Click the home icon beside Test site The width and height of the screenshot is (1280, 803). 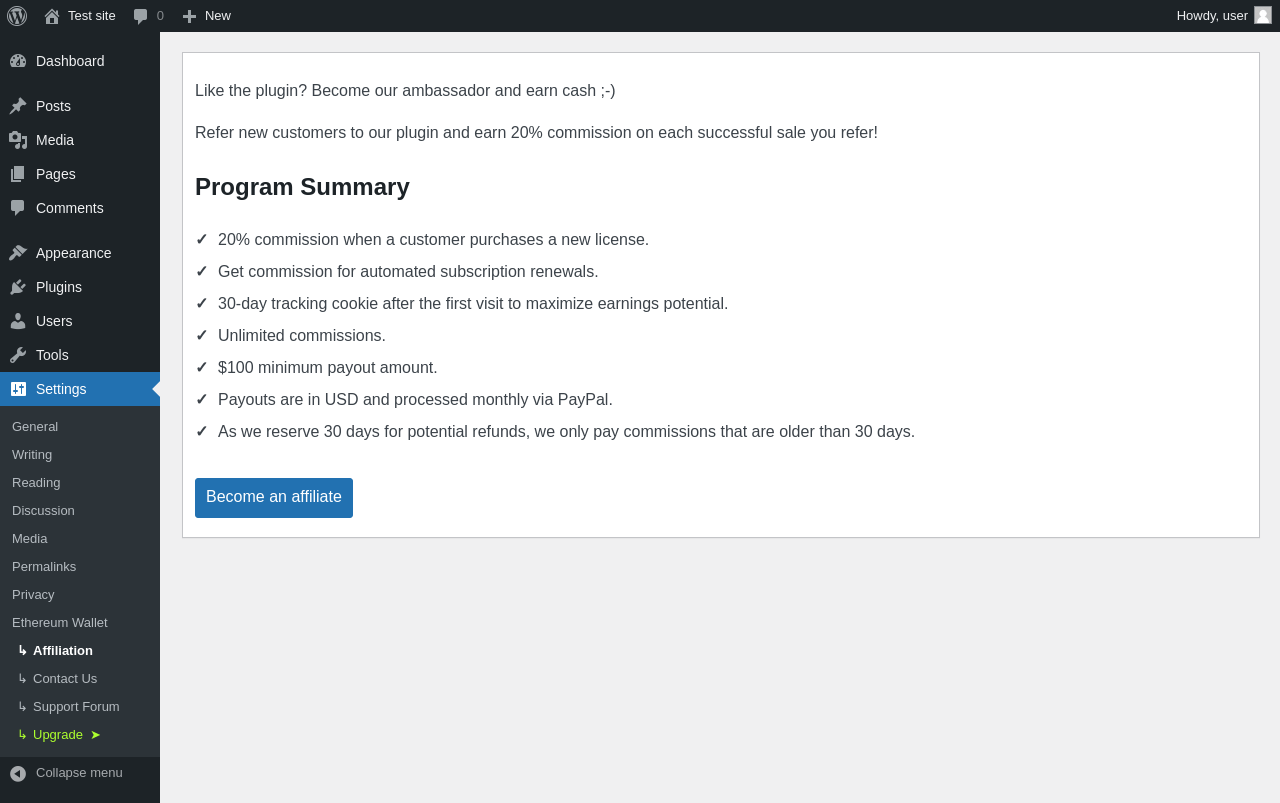point(52,16)
